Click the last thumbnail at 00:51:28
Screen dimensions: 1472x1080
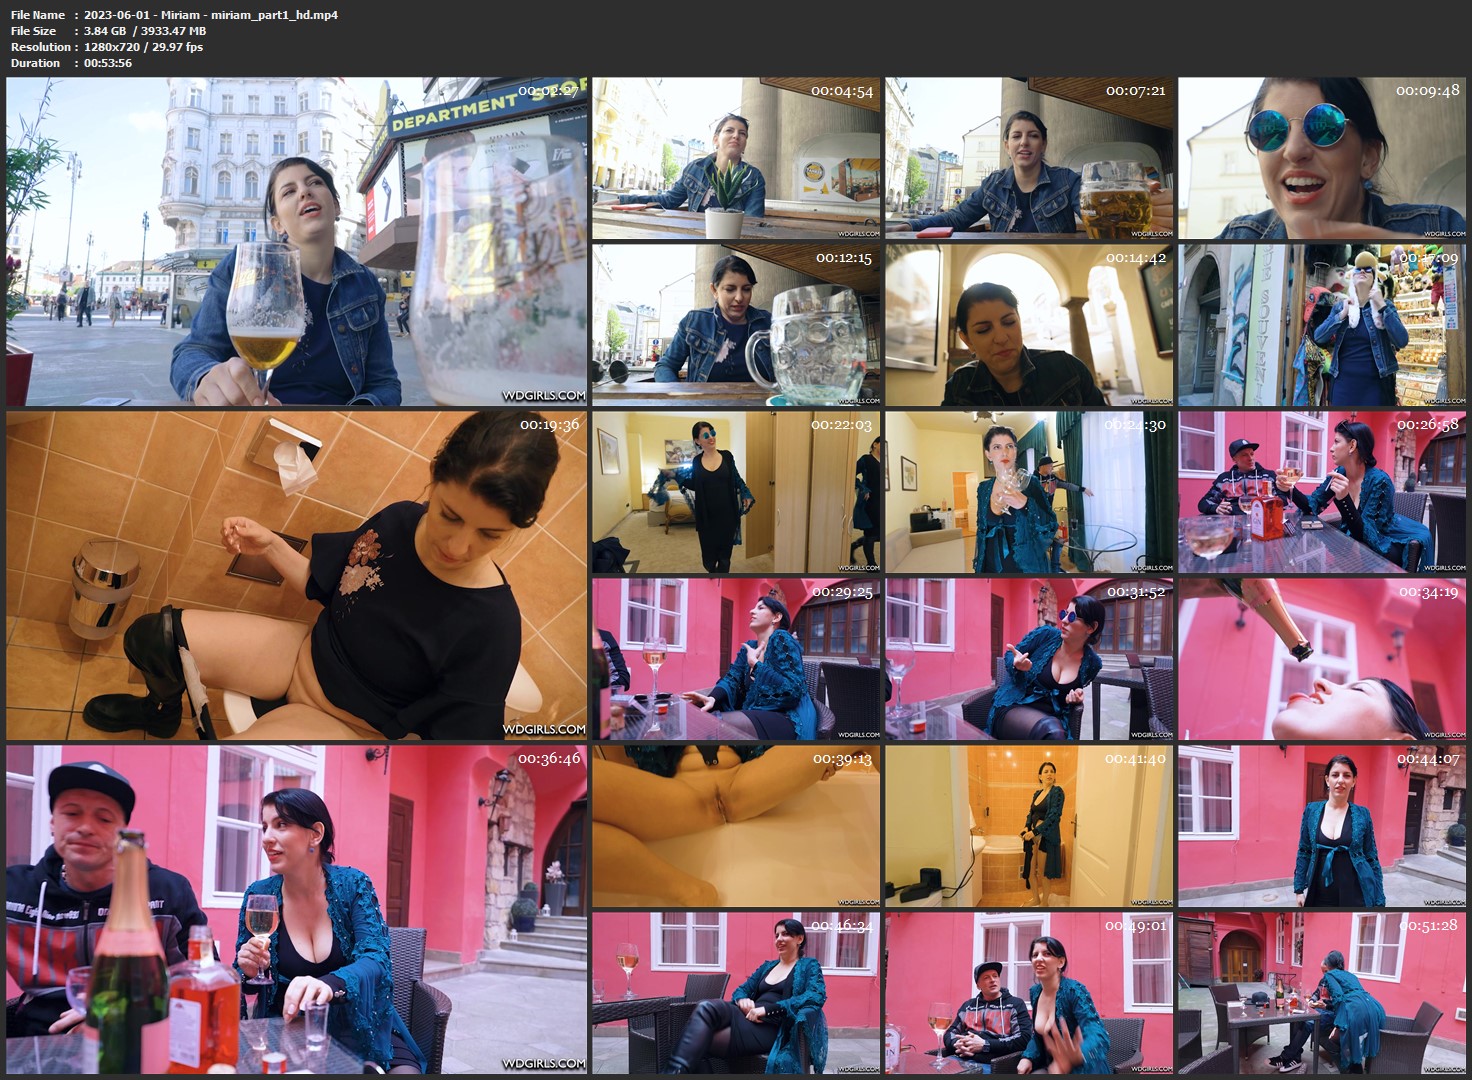tap(1322, 993)
